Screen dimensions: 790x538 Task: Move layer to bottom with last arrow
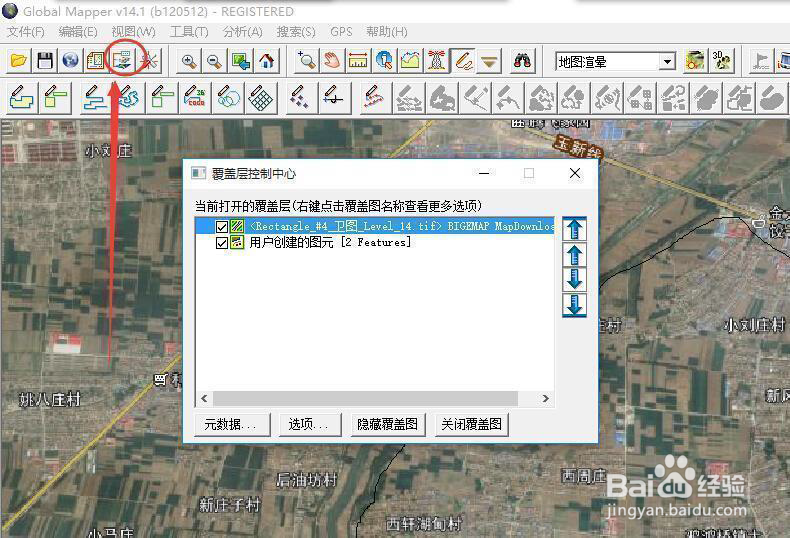tap(574, 305)
